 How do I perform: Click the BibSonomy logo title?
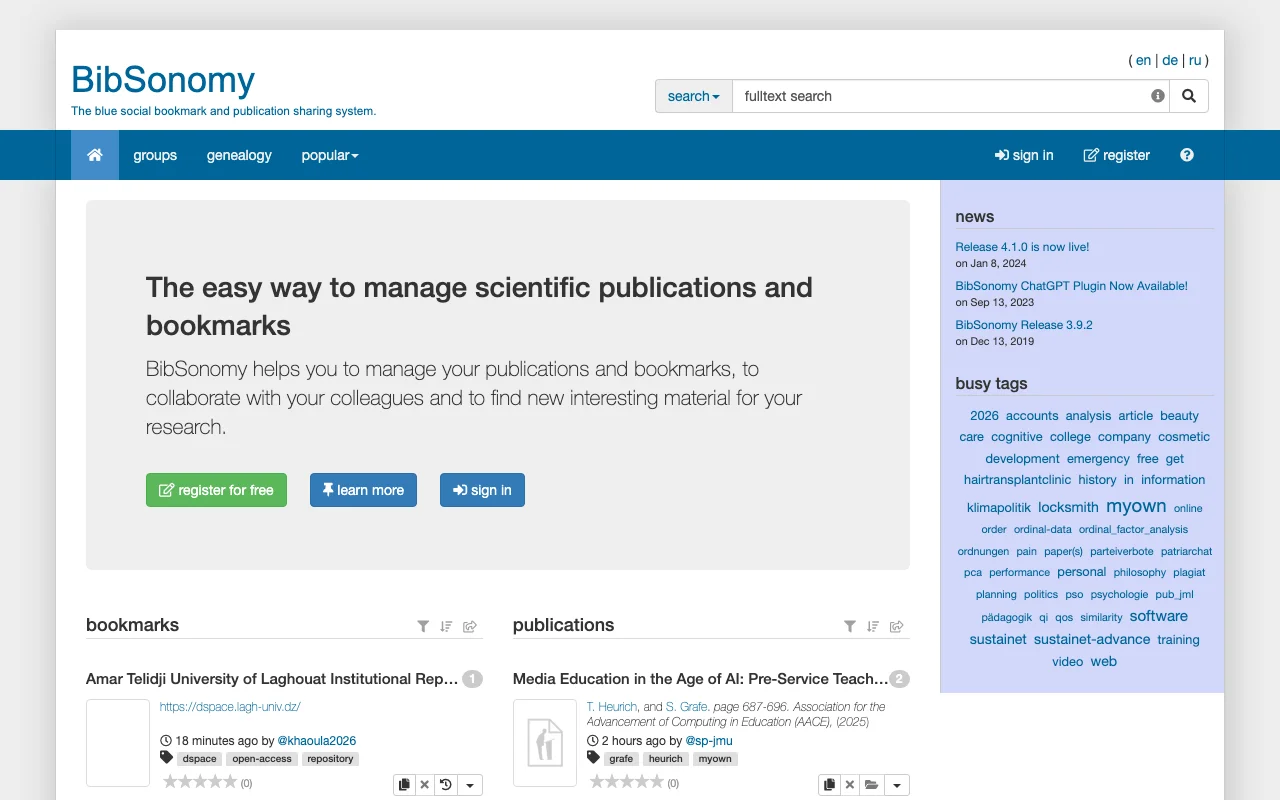(163, 79)
